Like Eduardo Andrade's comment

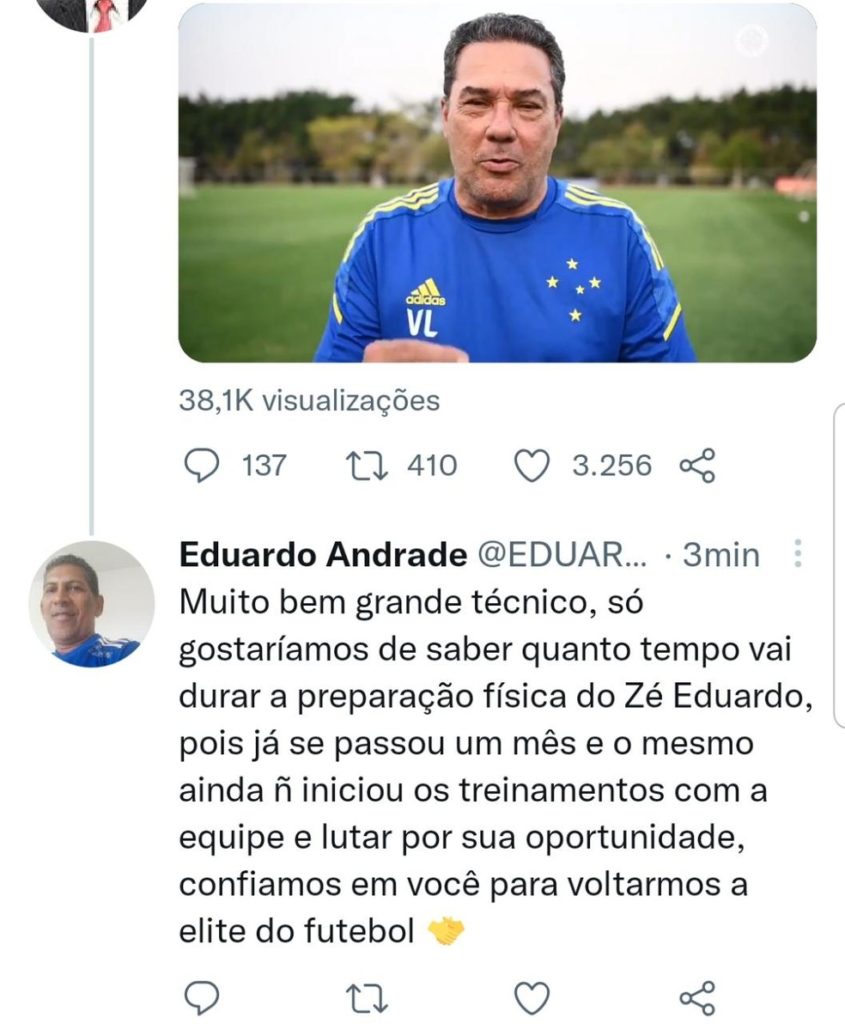click(532, 997)
